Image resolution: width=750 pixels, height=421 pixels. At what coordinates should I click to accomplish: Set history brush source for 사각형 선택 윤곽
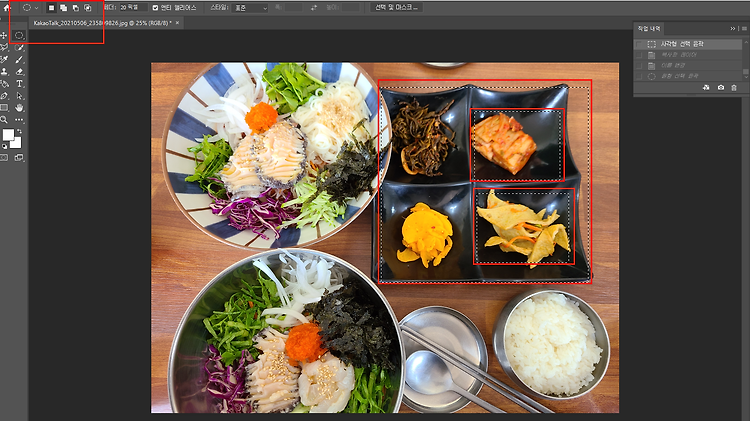639,44
